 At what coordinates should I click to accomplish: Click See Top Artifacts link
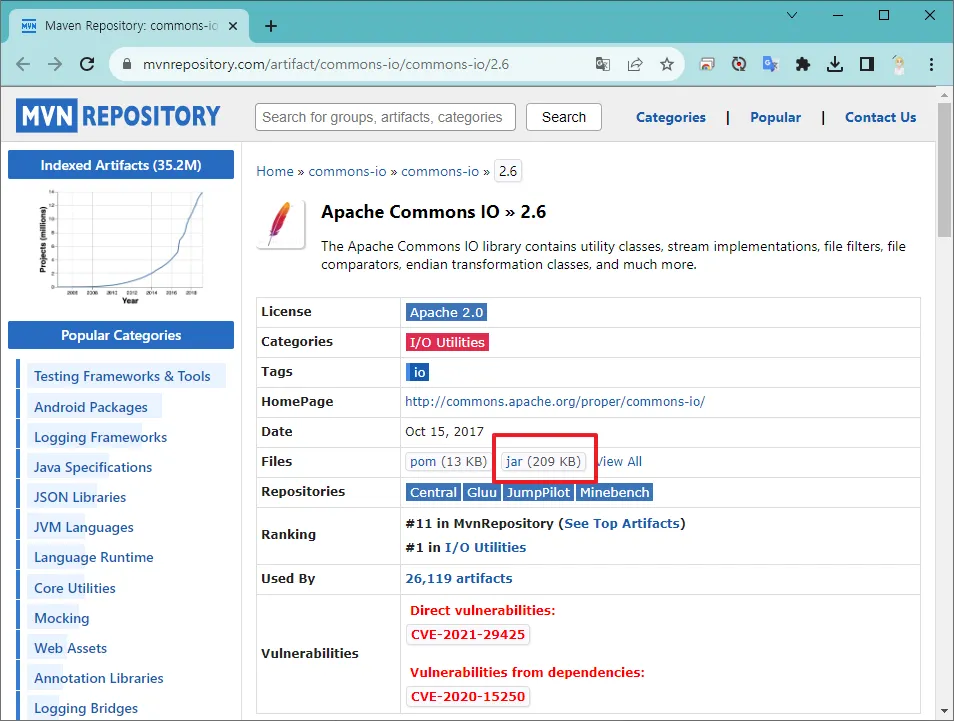[622, 524]
